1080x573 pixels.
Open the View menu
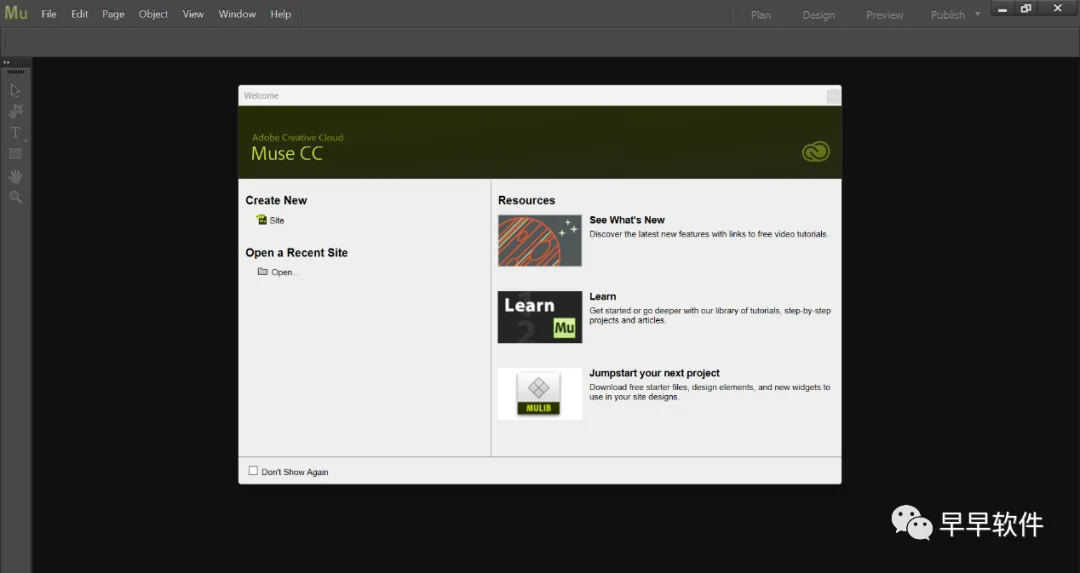point(193,14)
